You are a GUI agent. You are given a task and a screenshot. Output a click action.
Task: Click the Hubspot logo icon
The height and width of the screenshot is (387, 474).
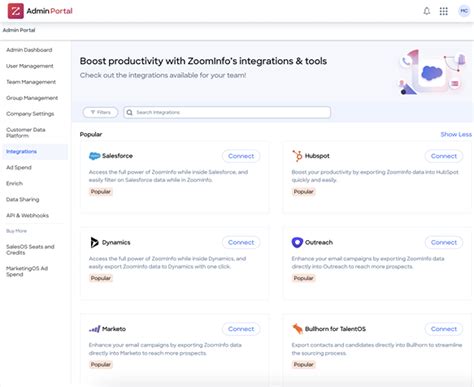[x=297, y=156]
